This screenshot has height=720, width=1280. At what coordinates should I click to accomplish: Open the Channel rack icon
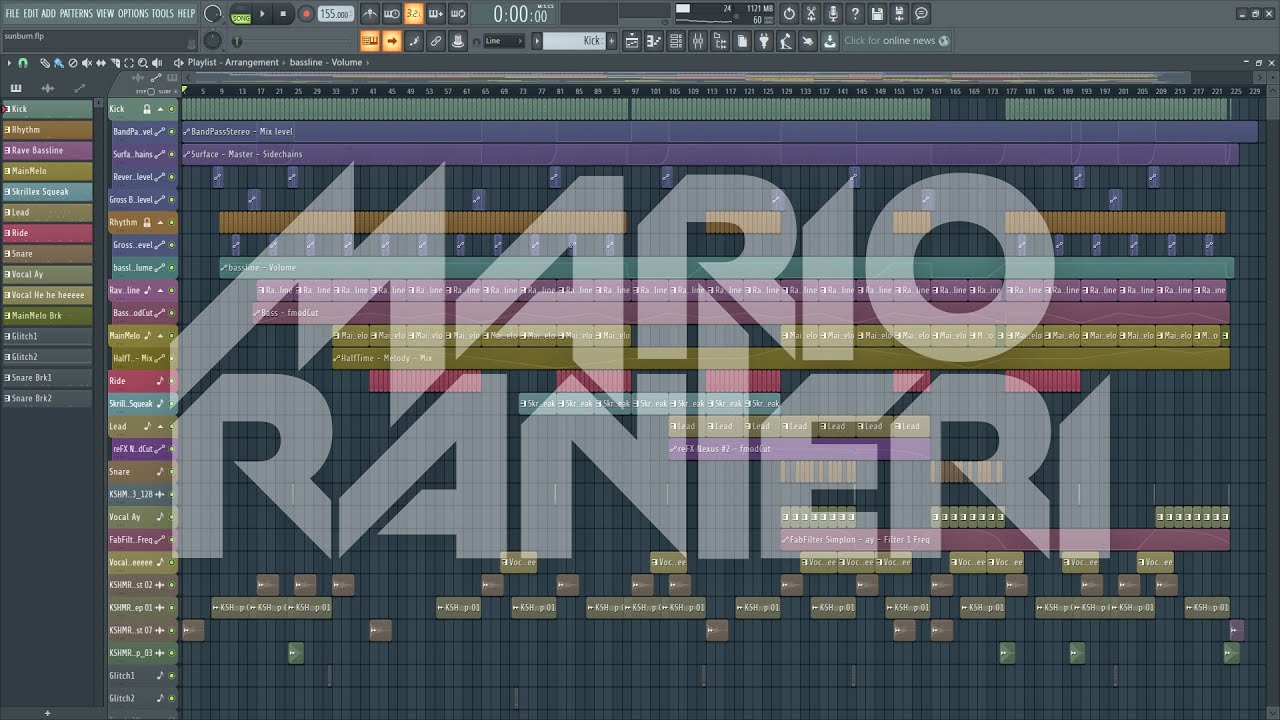coord(676,41)
